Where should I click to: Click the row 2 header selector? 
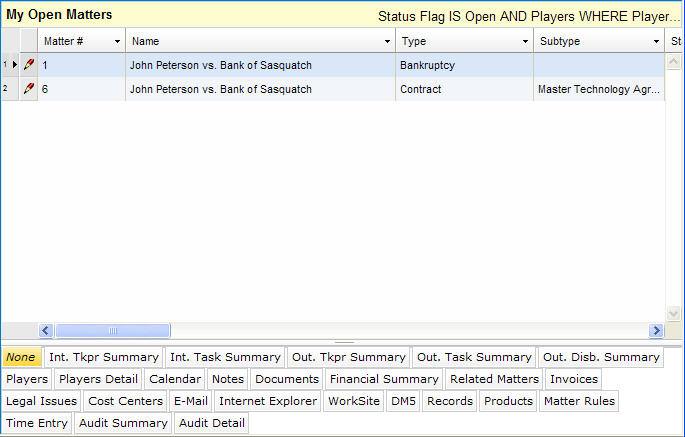(10, 89)
